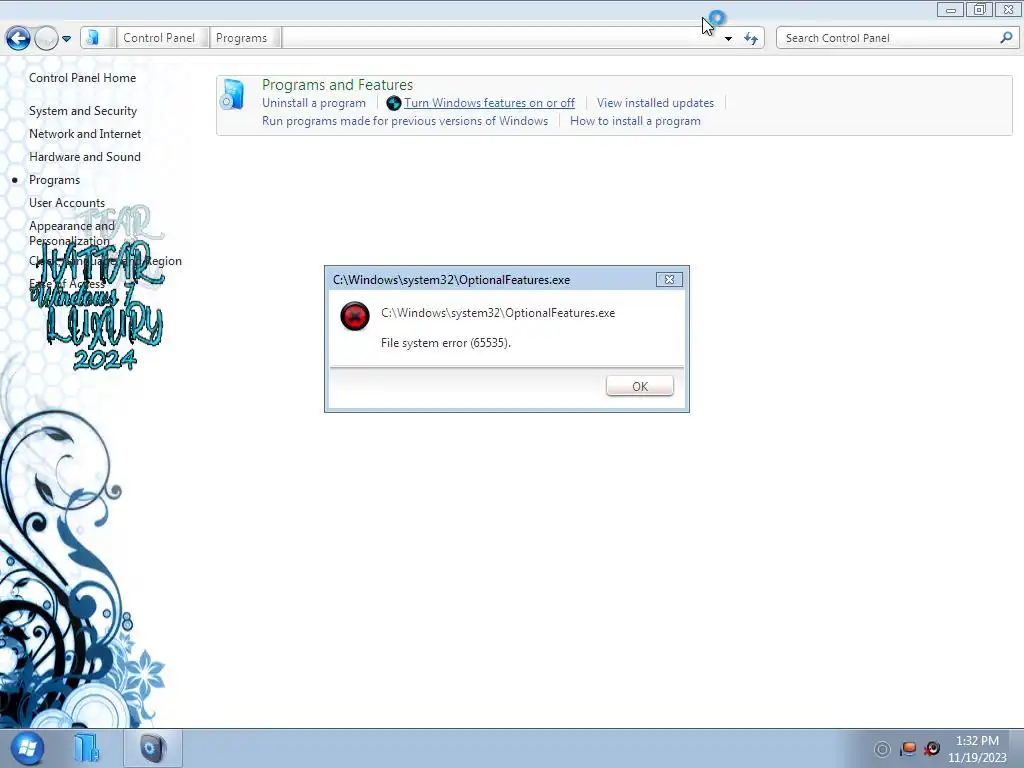Click the Control Panel icon in address bar
The image size is (1024, 768).
[93, 38]
